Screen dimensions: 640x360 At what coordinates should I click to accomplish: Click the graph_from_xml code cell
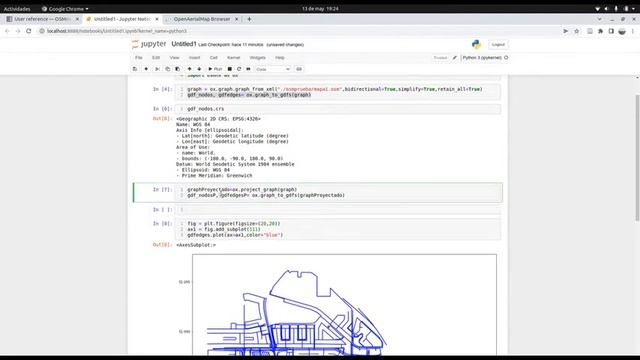(338, 92)
